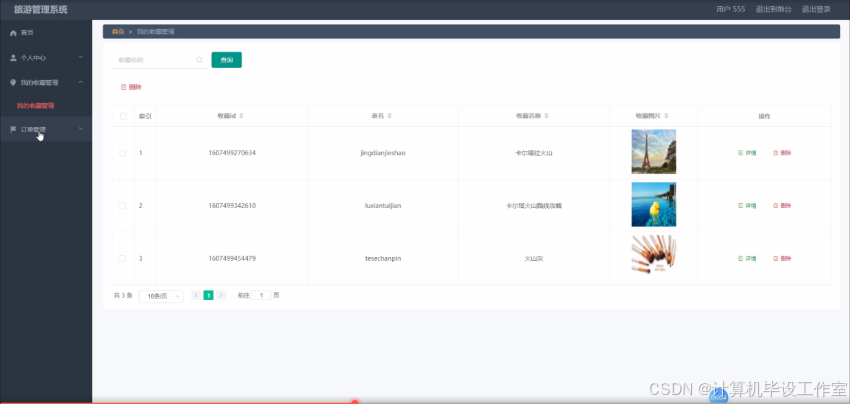Click the 查询 search button
This screenshot has width=851, height=404.
[x=226, y=60]
